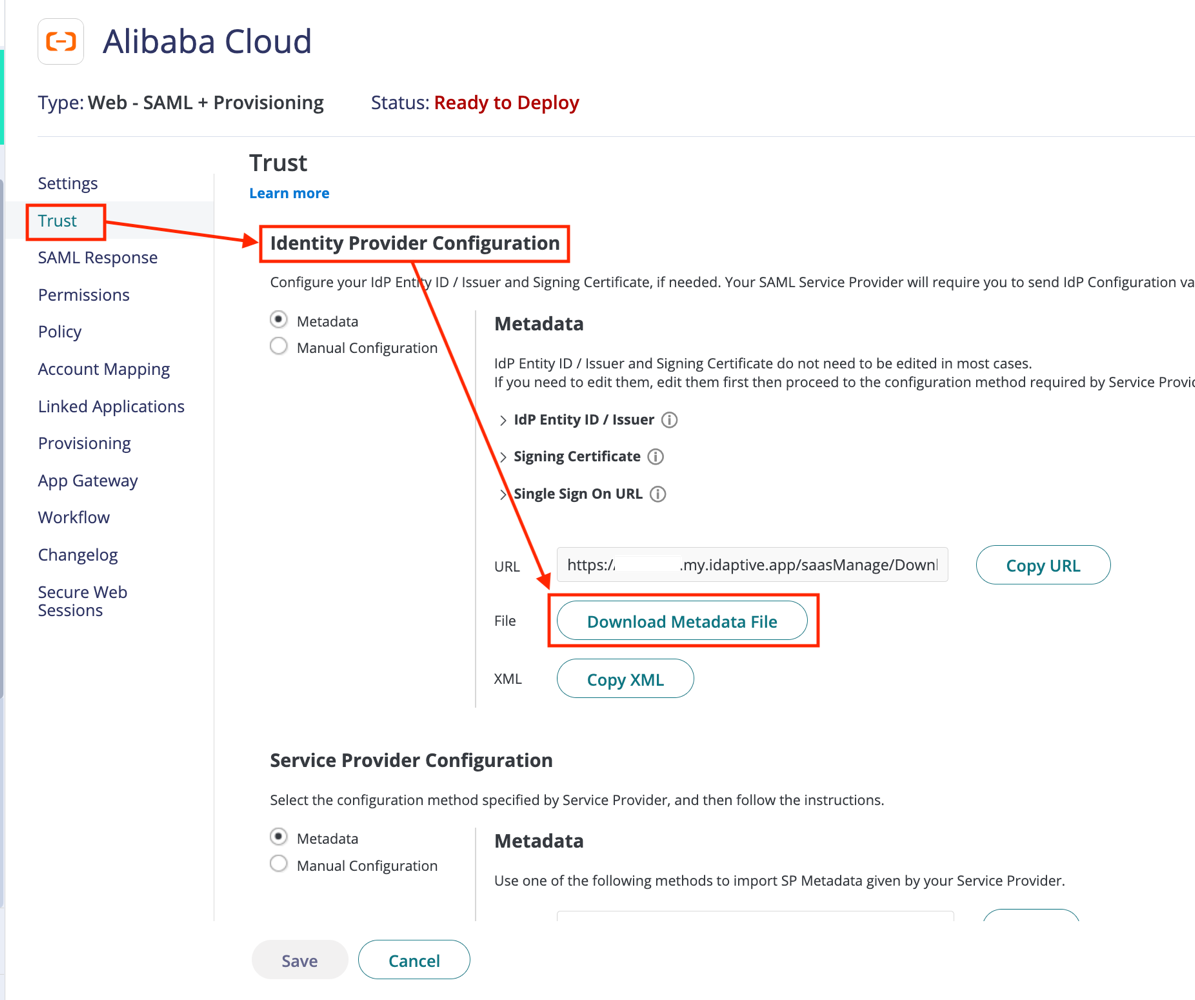This screenshot has height=1000, width=1195.
Task: Click the info icon beside IdP Entity ID
Action: tap(668, 420)
